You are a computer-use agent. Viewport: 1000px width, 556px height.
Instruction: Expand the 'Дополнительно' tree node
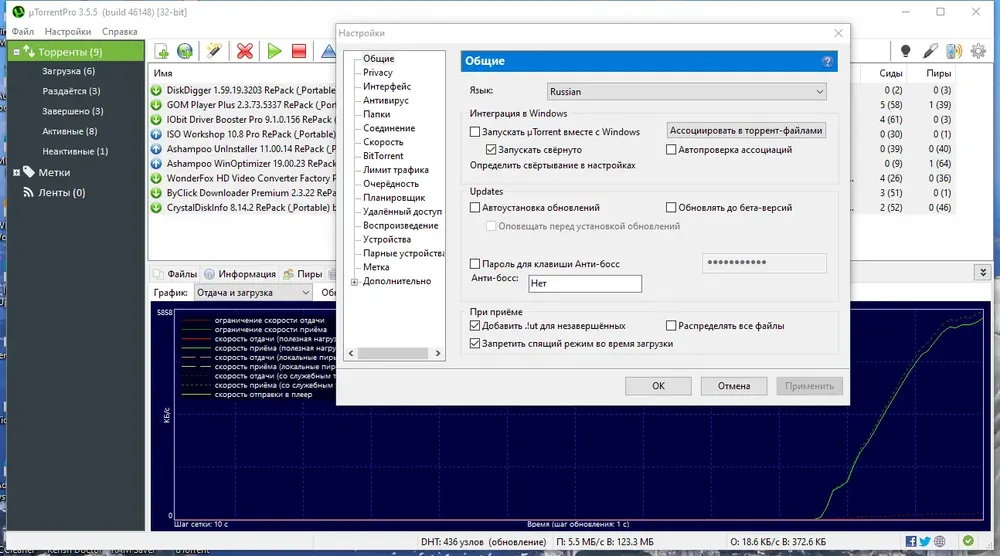[355, 282]
